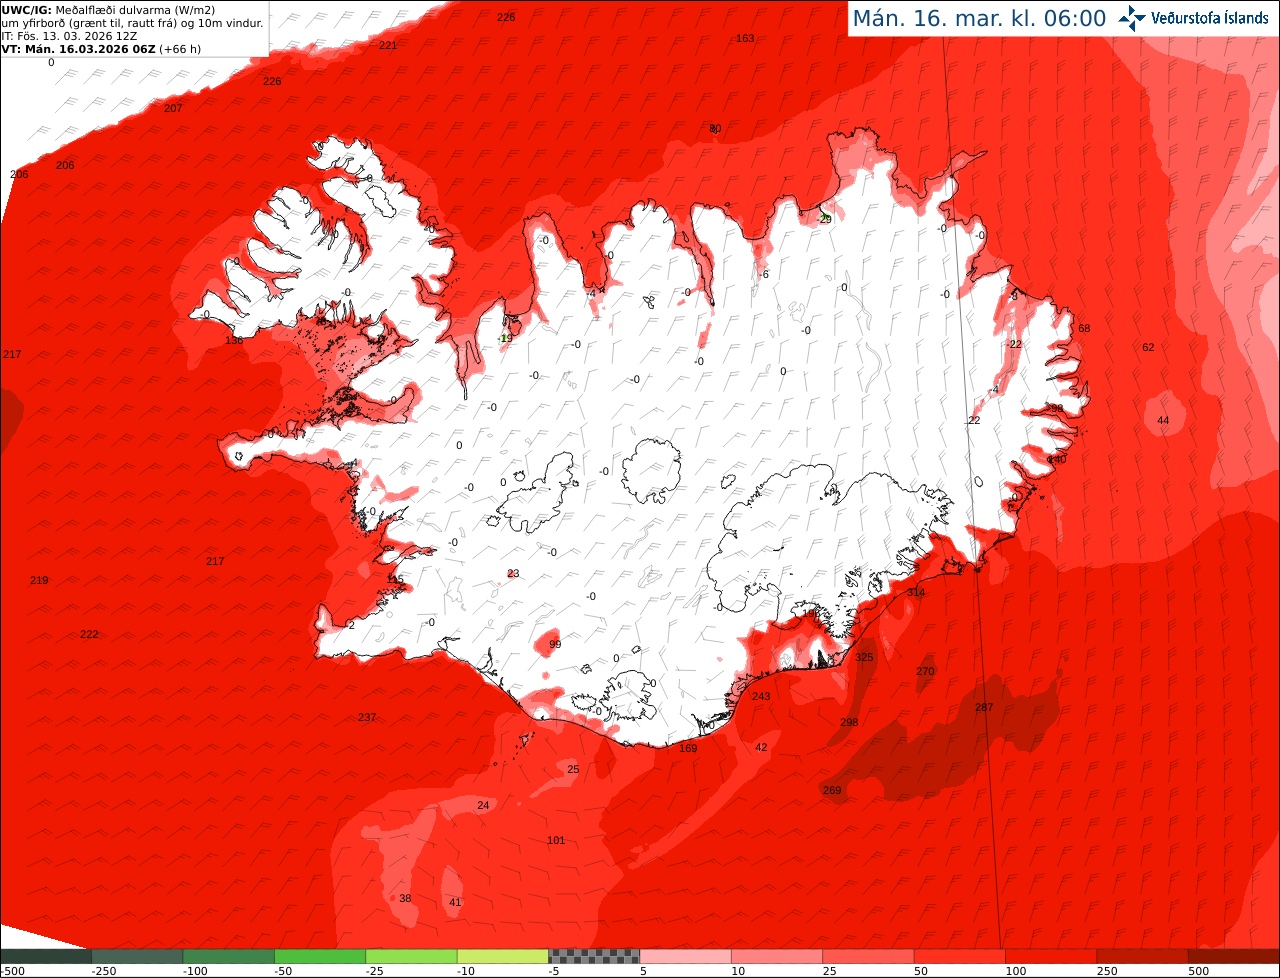Screen dimensions: 1280x978
Task: Click the legend swatch between 50 and 100
Action: click(x=960, y=956)
